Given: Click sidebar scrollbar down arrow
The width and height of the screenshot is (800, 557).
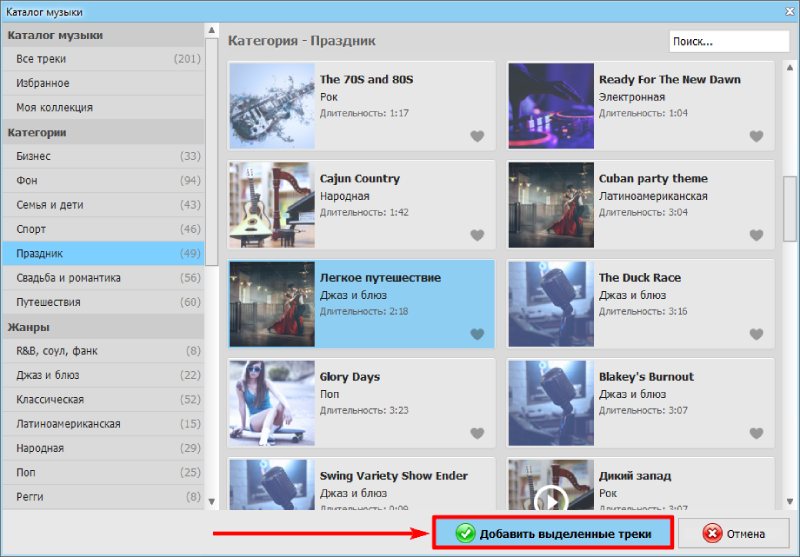Looking at the screenshot, I should click(212, 502).
